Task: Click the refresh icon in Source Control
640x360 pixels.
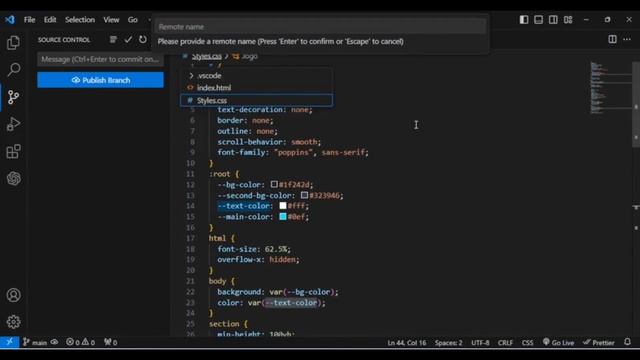Action: pyautogui.click(x=142, y=40)
